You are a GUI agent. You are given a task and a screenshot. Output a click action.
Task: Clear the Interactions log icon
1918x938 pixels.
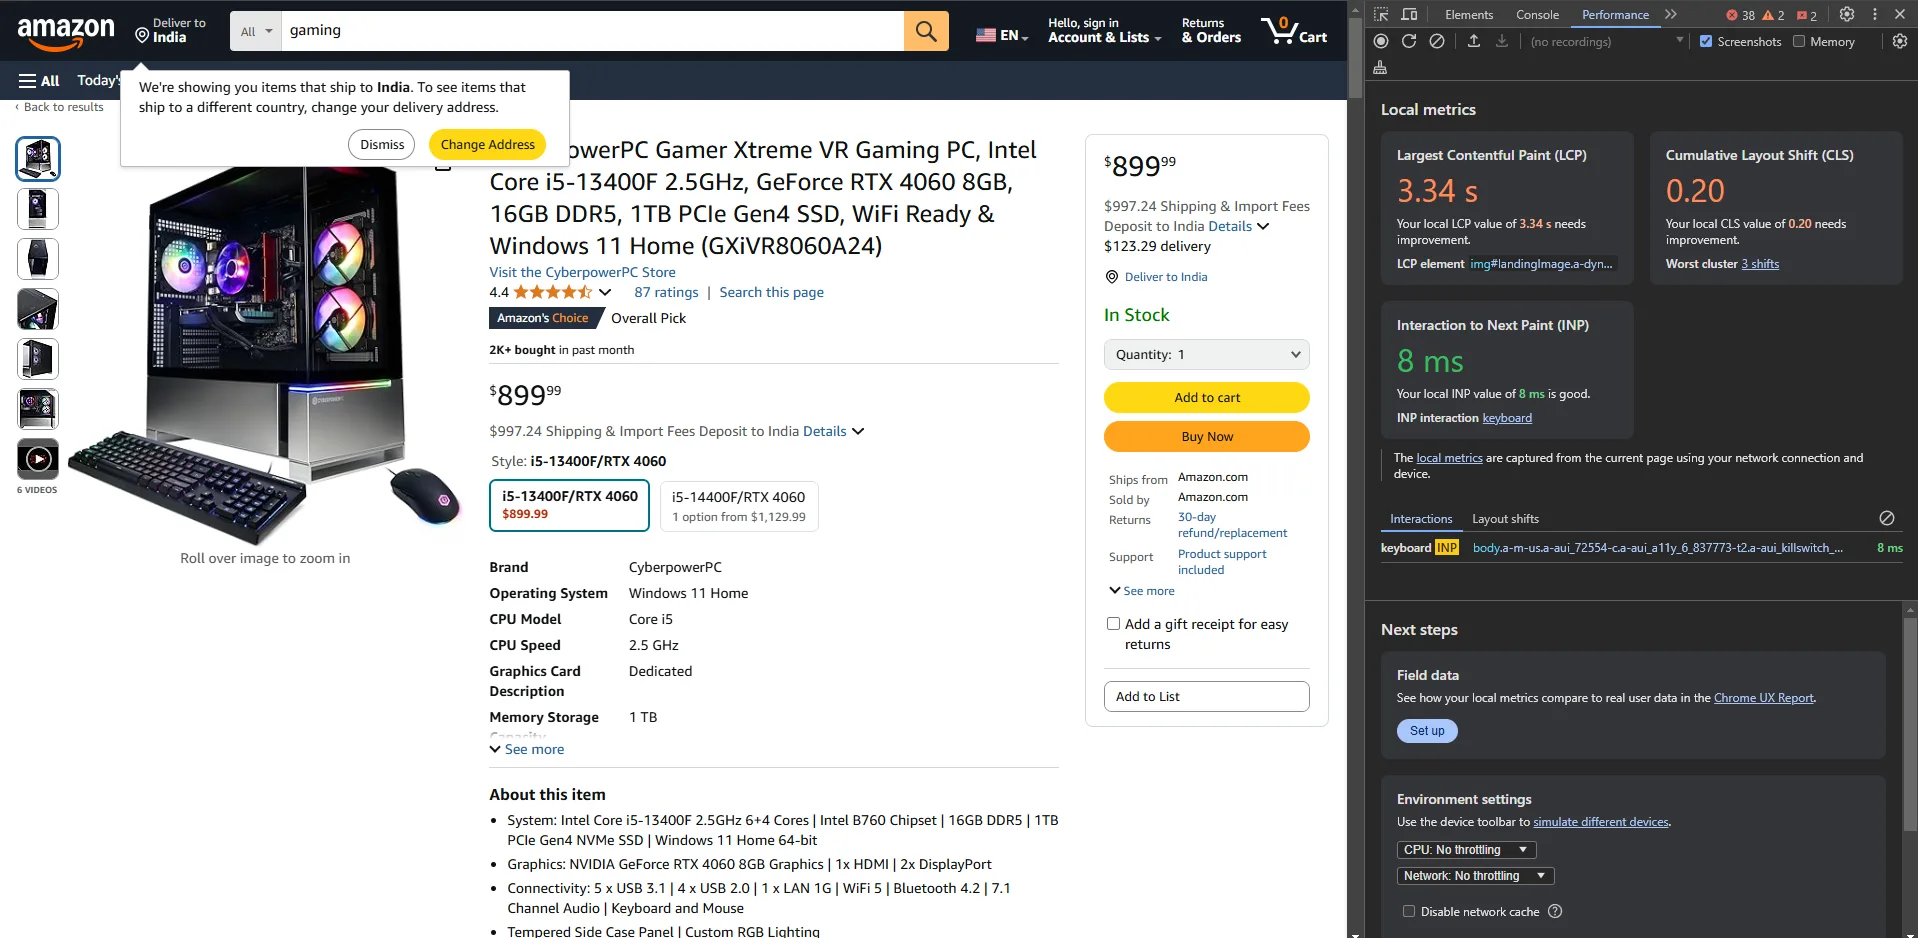click(1887, 518)
